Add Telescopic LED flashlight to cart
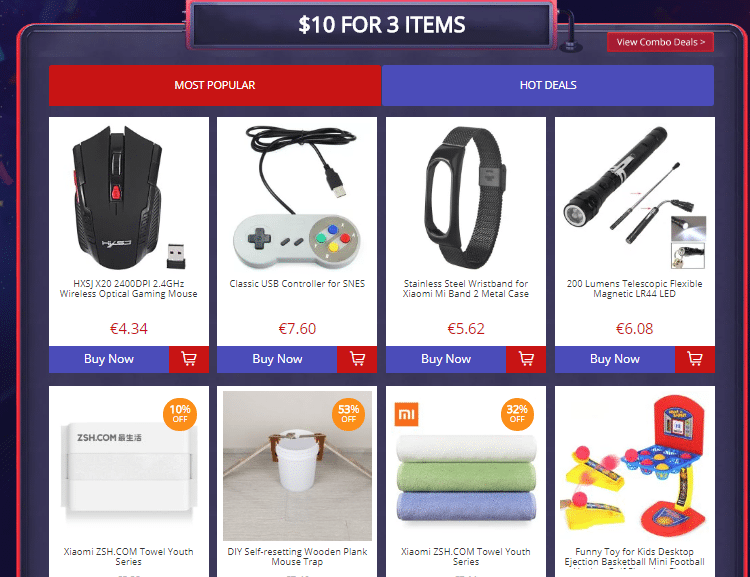Viewport: 750px width, 577px height. 695,359
